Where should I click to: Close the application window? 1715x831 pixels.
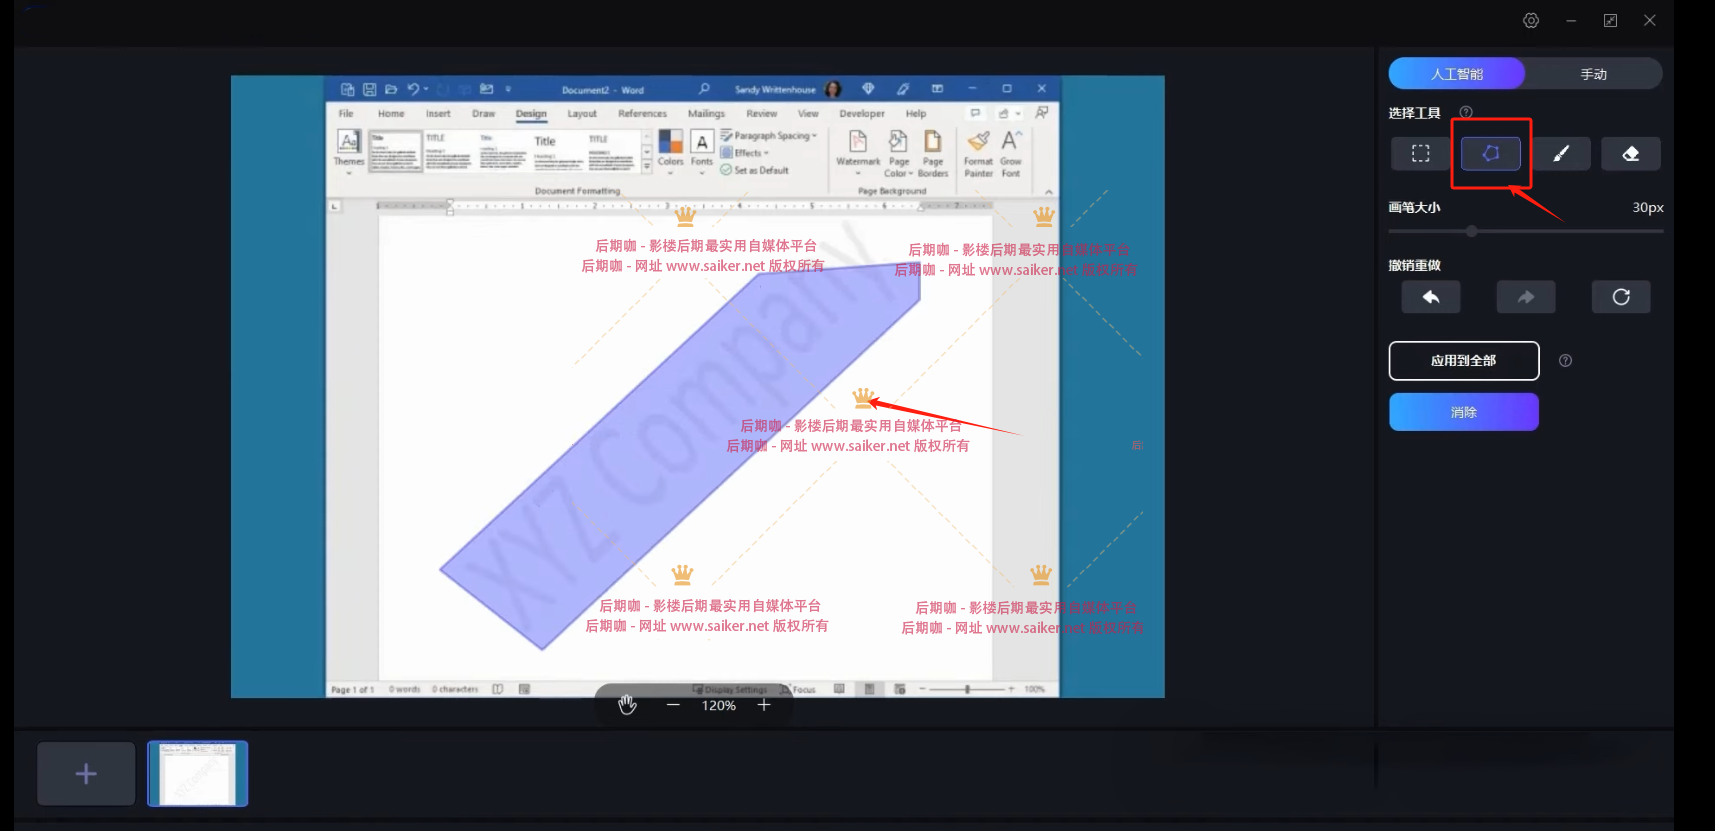click(x=1650, y=20)
